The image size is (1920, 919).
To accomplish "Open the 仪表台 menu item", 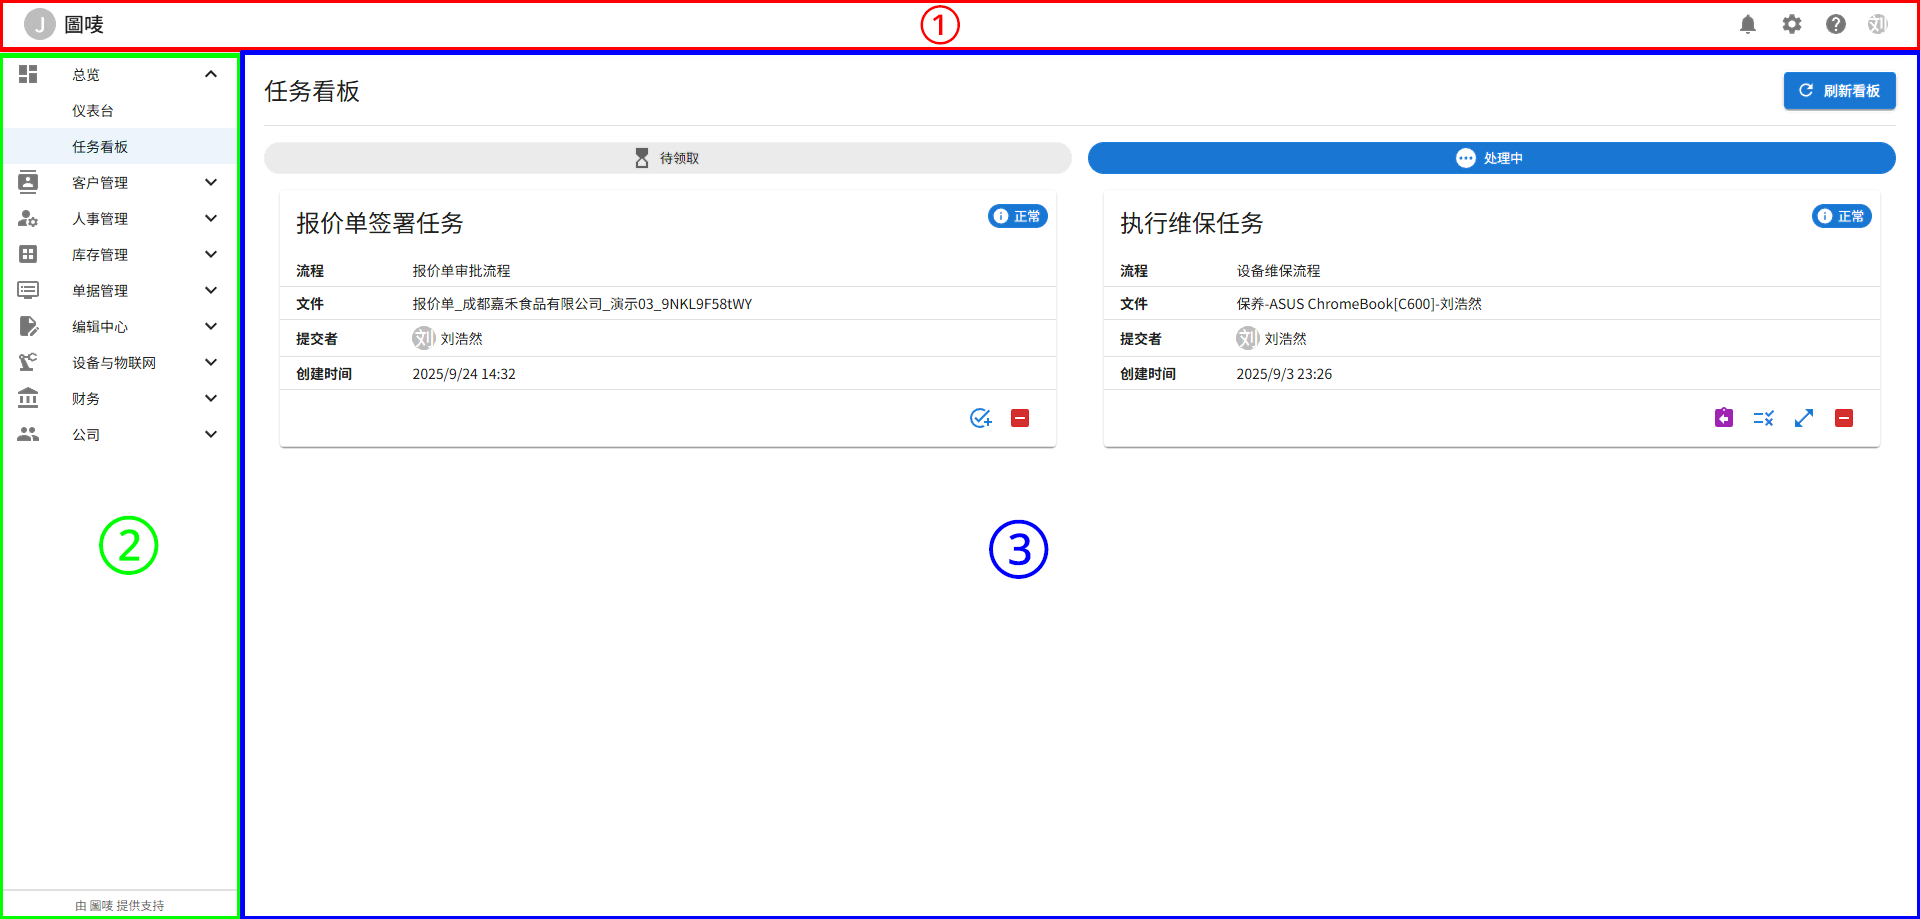I will [x=93, y=111].
